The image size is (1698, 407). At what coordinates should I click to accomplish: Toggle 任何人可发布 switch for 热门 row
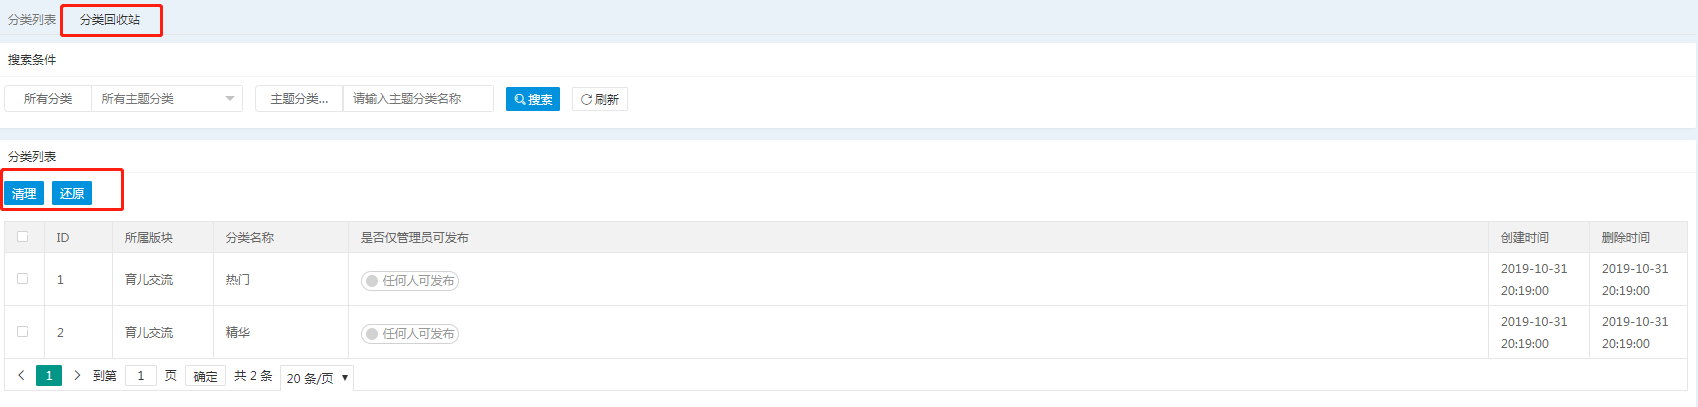click(410, 281)
